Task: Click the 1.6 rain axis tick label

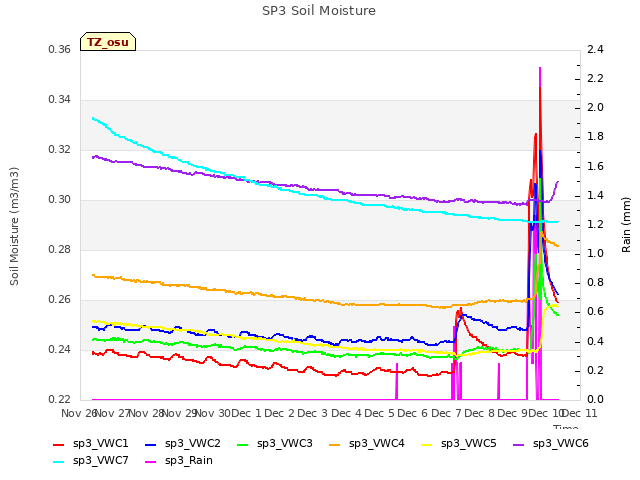Action: [x=595, y=167]
